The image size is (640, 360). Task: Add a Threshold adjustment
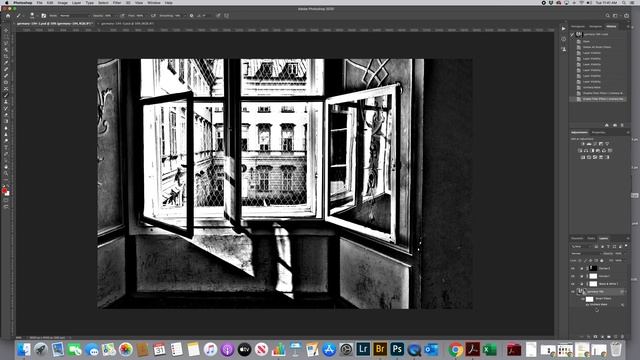[595, 157]
